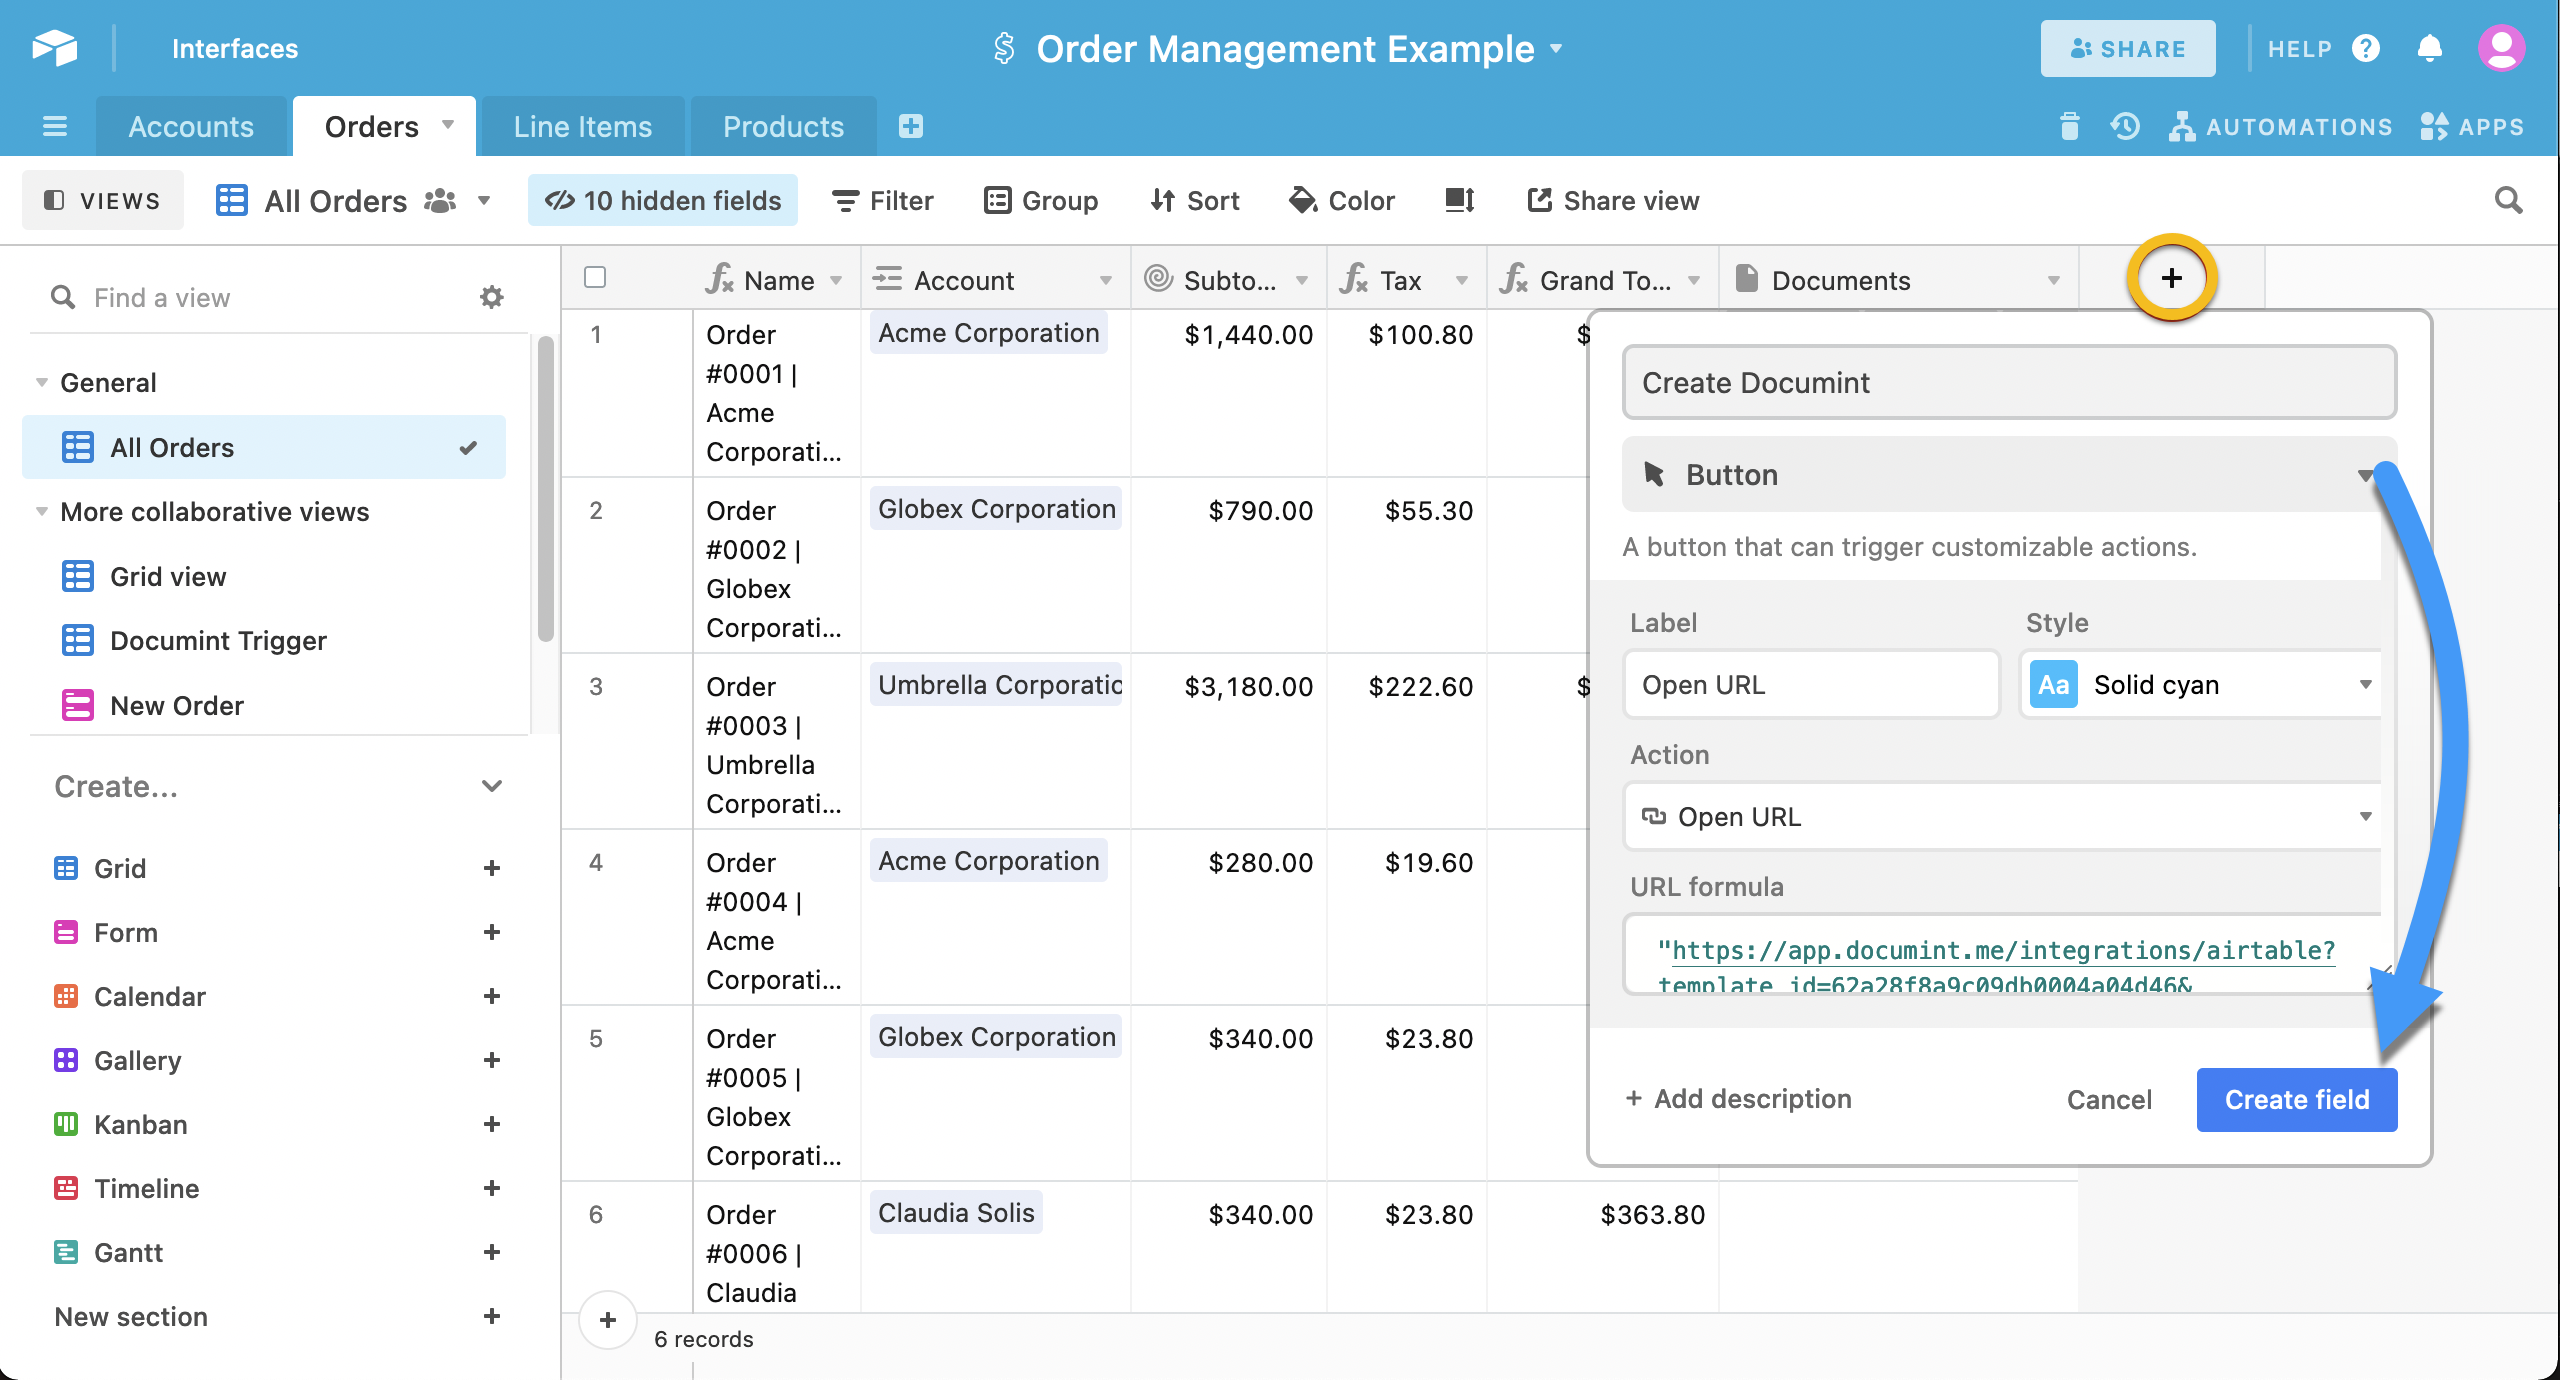The width and height of the screenshot is (2560, 1380).
Task: Click the help question mark icon
Action: pyautogui.click(x=2366, y=48)
